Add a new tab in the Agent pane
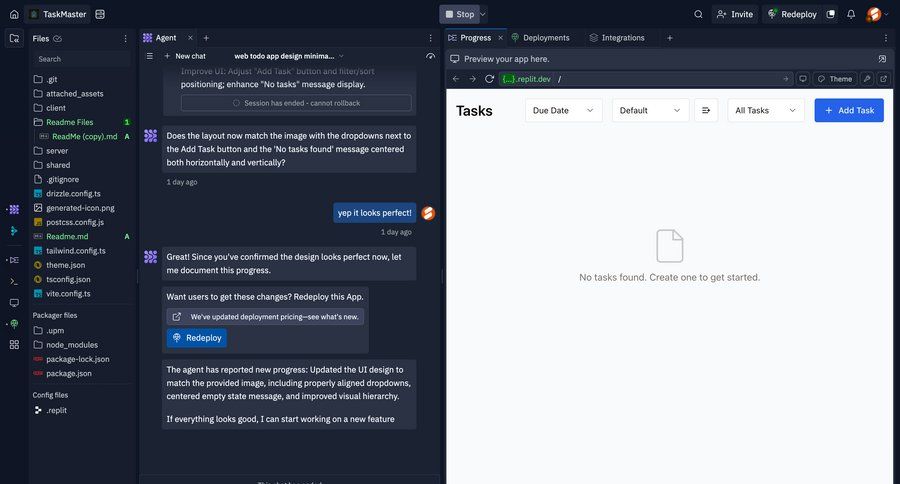 (x=206, y=38)
